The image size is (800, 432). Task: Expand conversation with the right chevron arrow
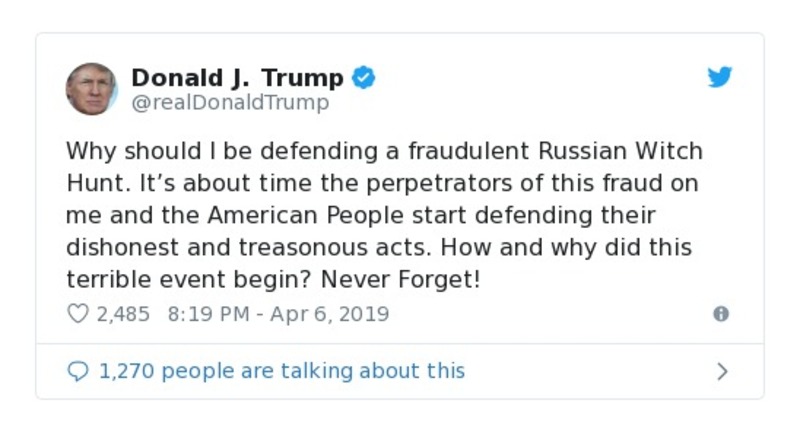[x=722, y=372]
